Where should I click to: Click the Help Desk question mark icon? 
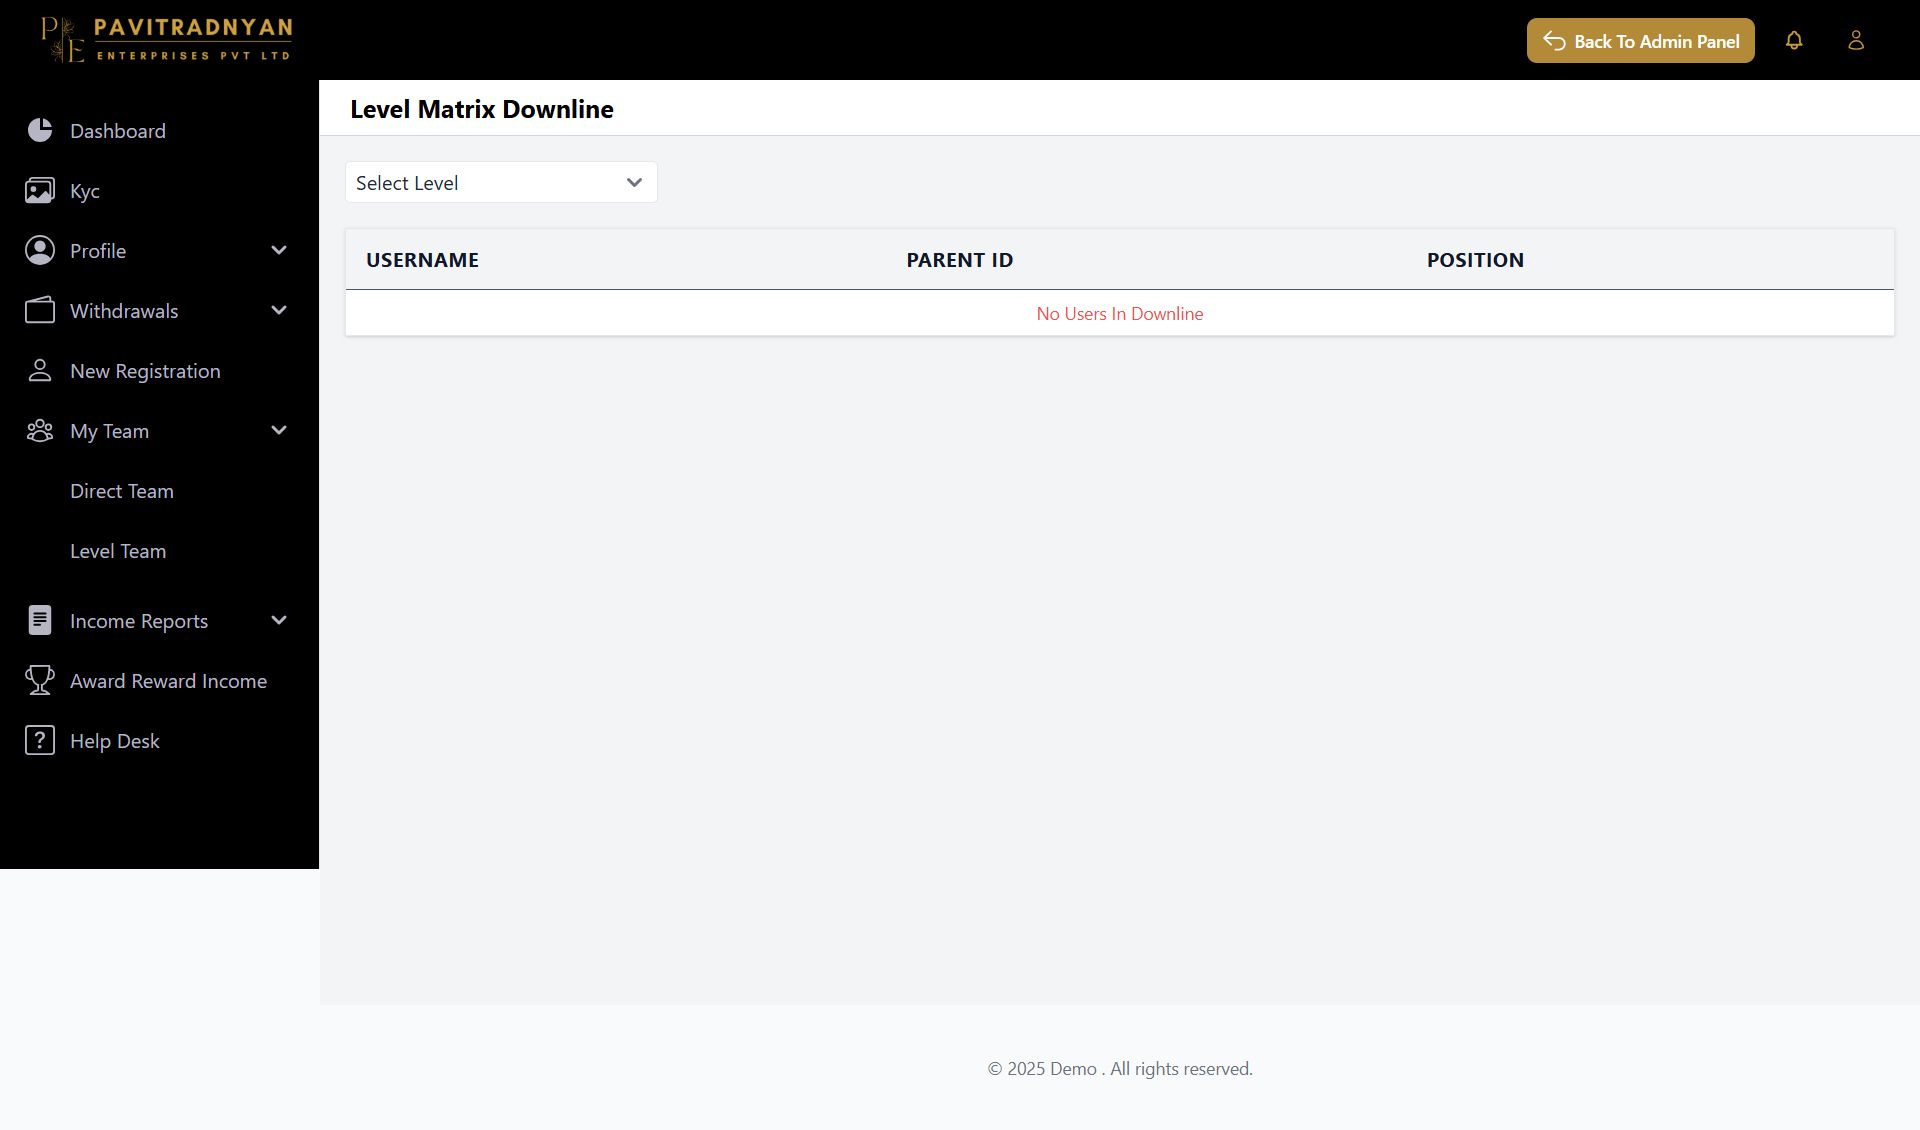coord(40,740)
